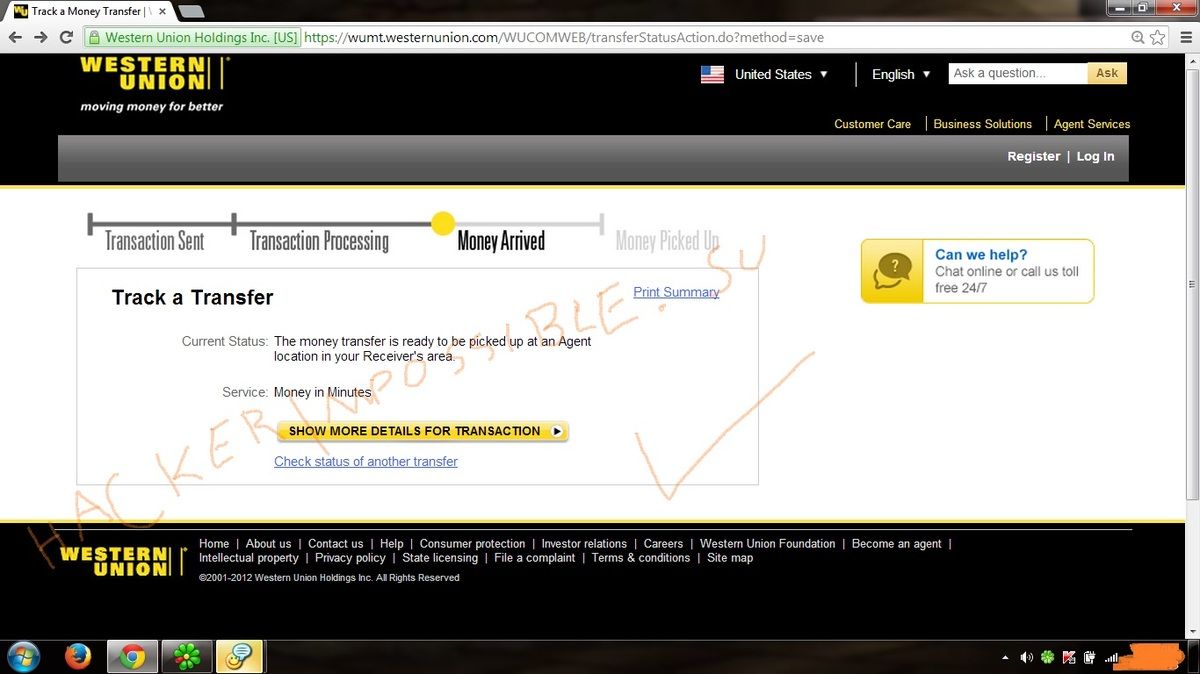The width and height of the screenshot is (1200, 674).
Task: Launch Firefox from the taskbar
Action: click(78, 657)
